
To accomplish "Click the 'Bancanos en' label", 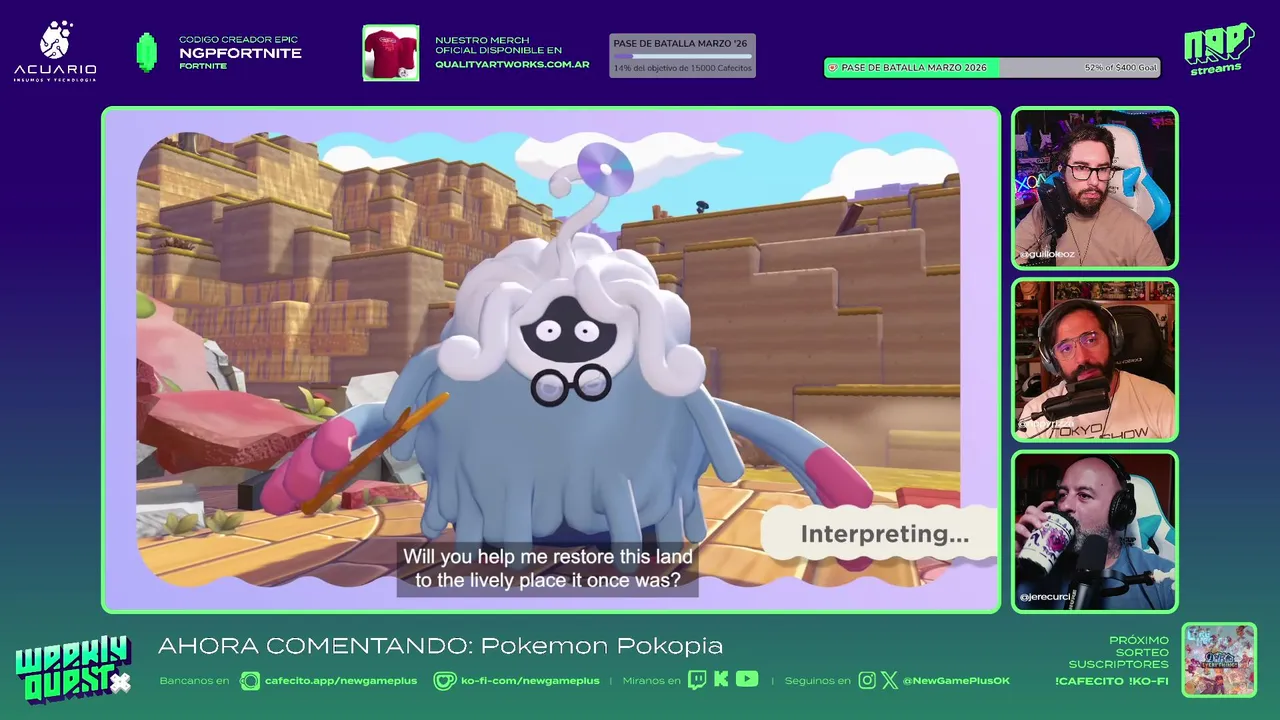I will [194, 681].
